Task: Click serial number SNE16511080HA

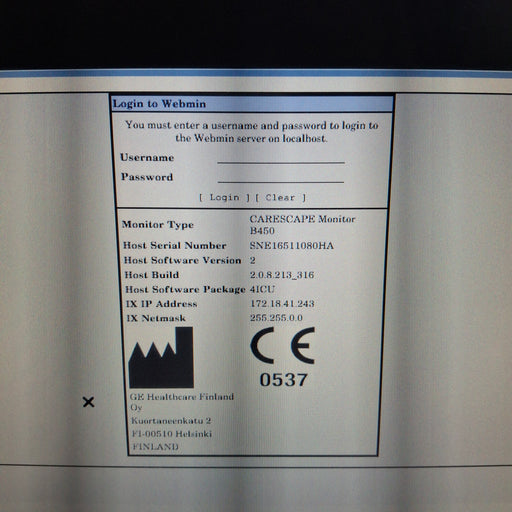Action: pyautogui.click(x=292, y=246)
